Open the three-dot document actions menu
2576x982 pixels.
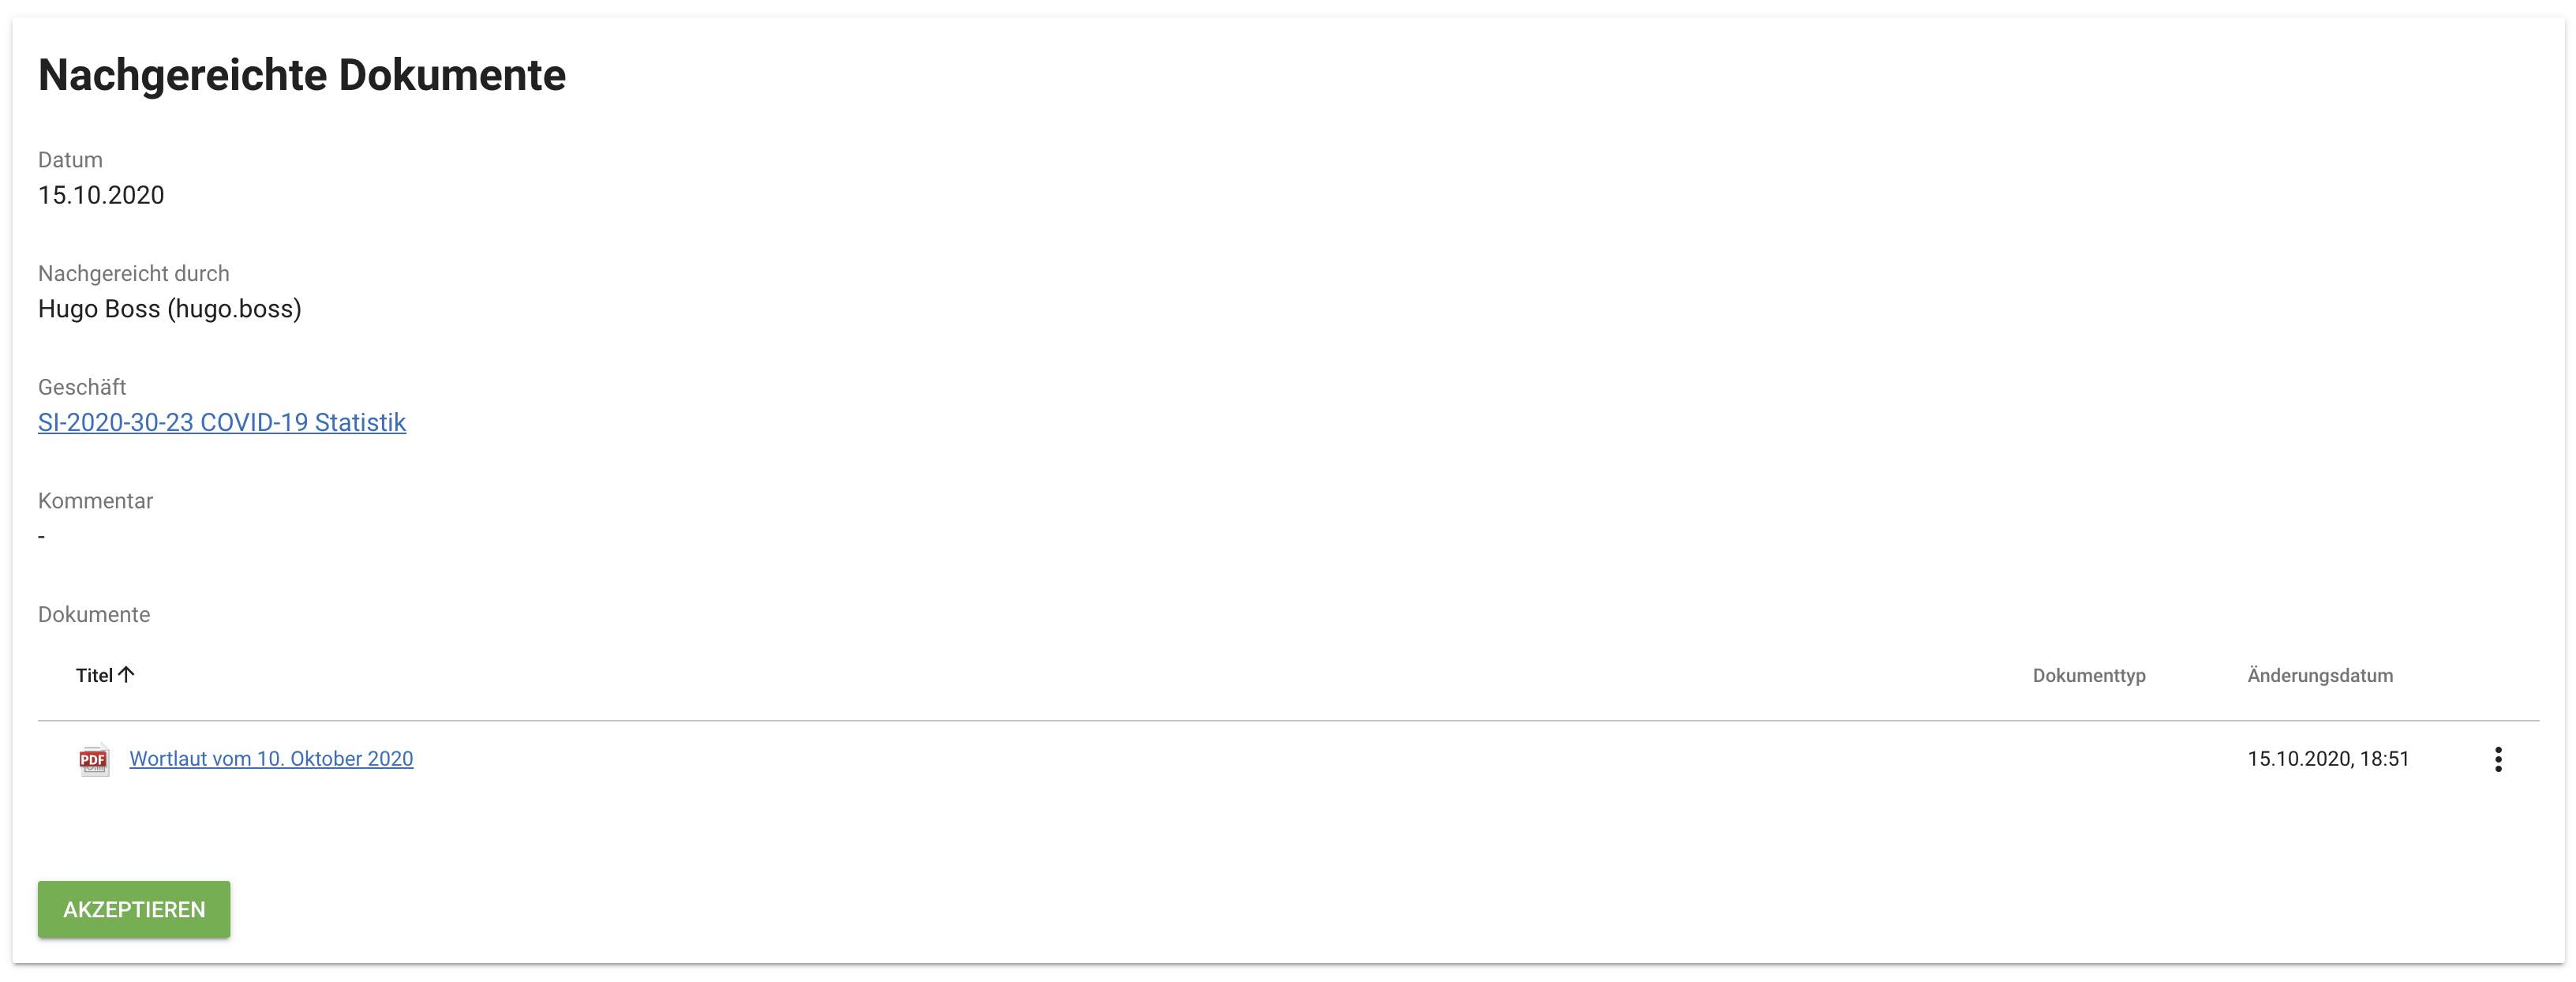(x=2497, y=760)
